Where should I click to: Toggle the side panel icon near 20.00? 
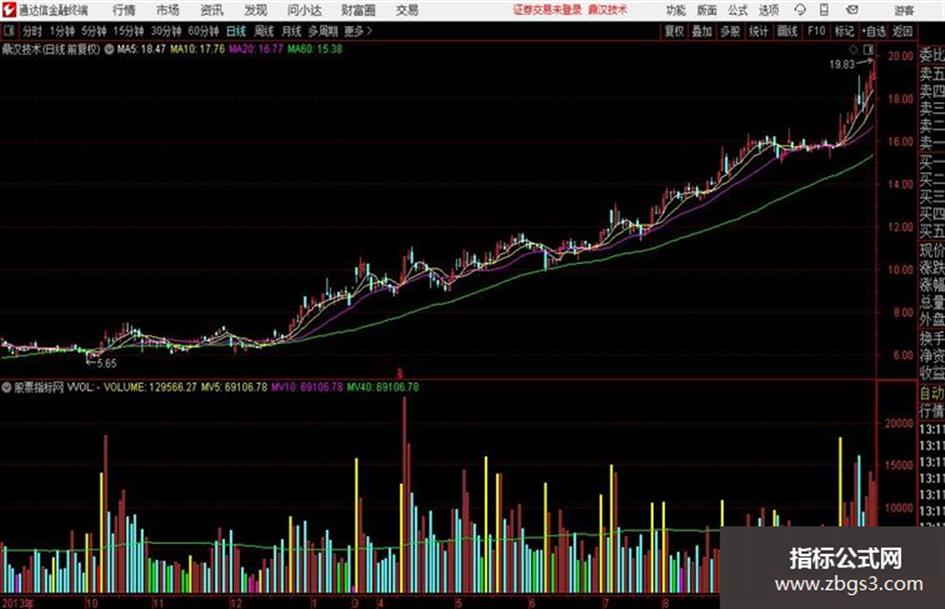pyautogui.click(x=868, y=49)
